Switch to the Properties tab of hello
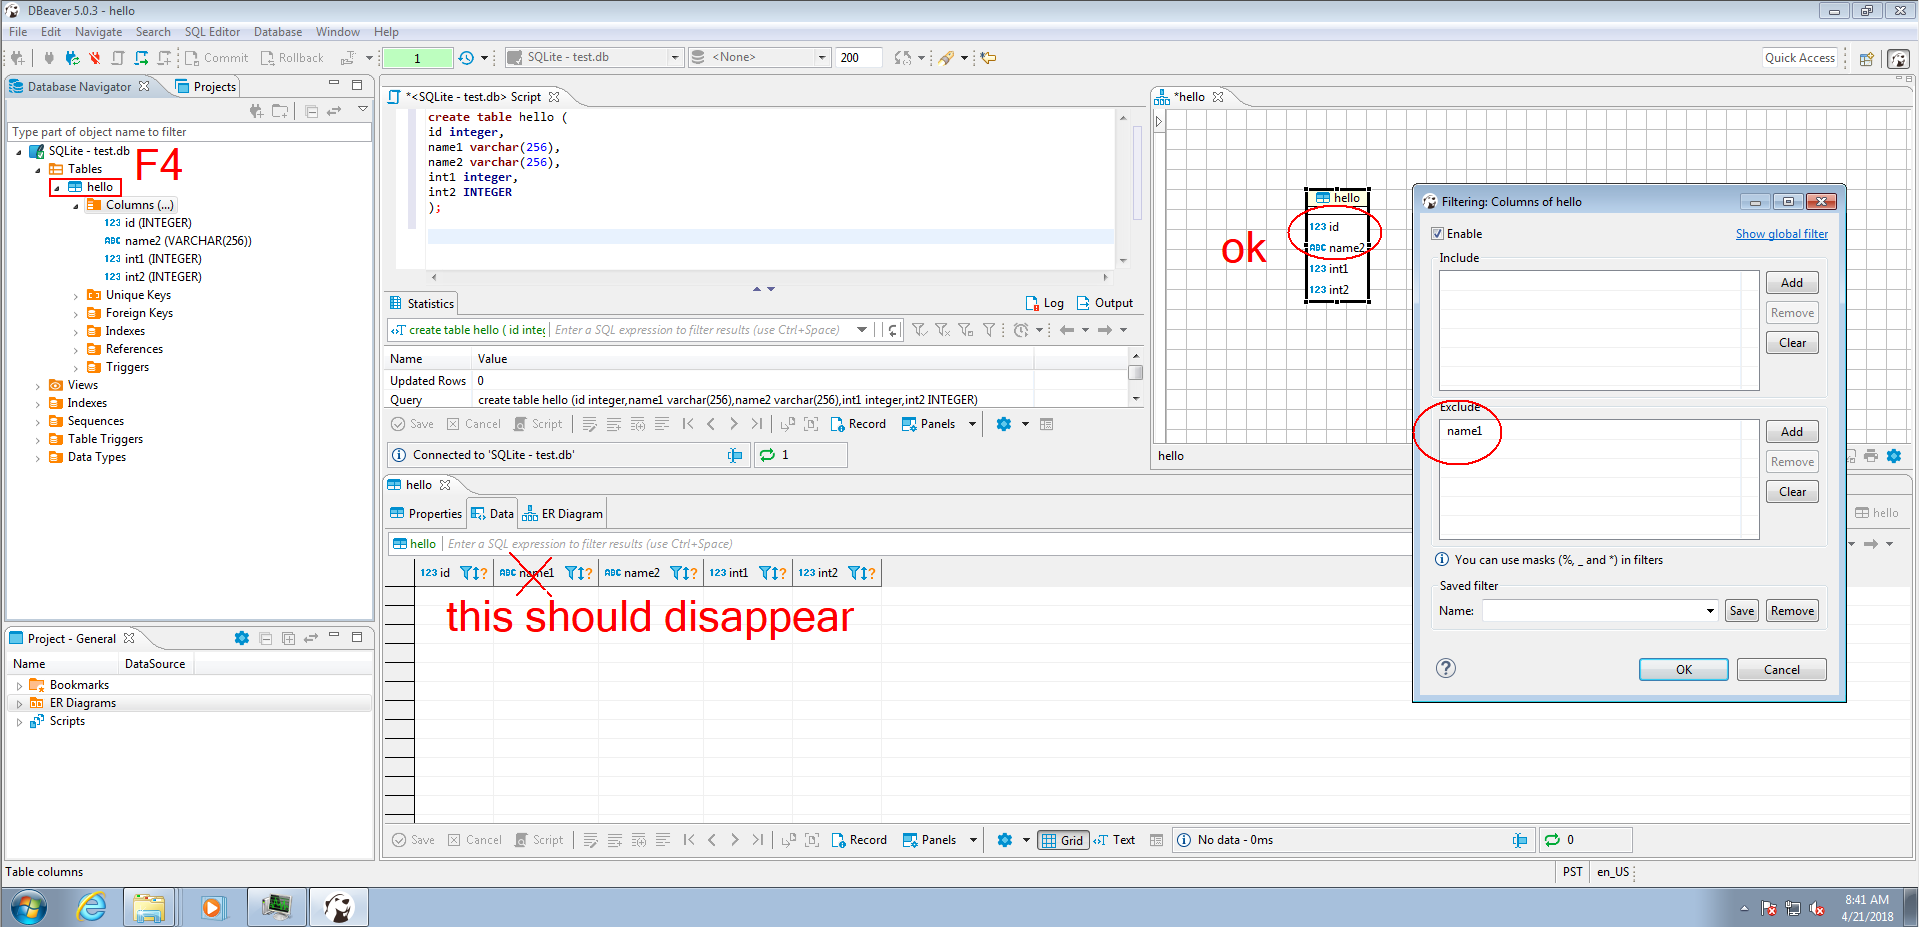 click(426, 514)
